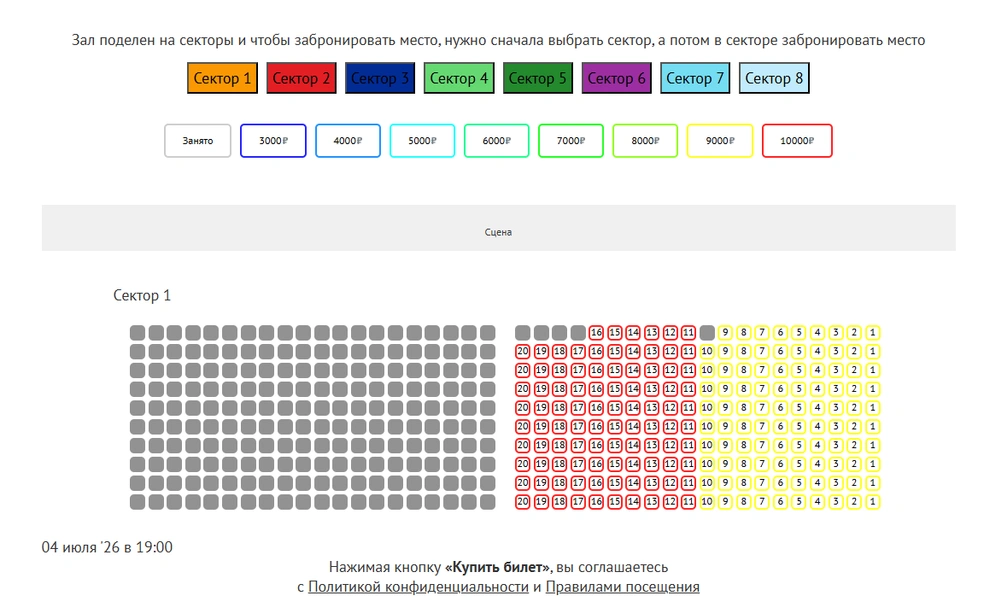Pick seat 8 in the top row

pyautogui.click(x=744, y=333)
